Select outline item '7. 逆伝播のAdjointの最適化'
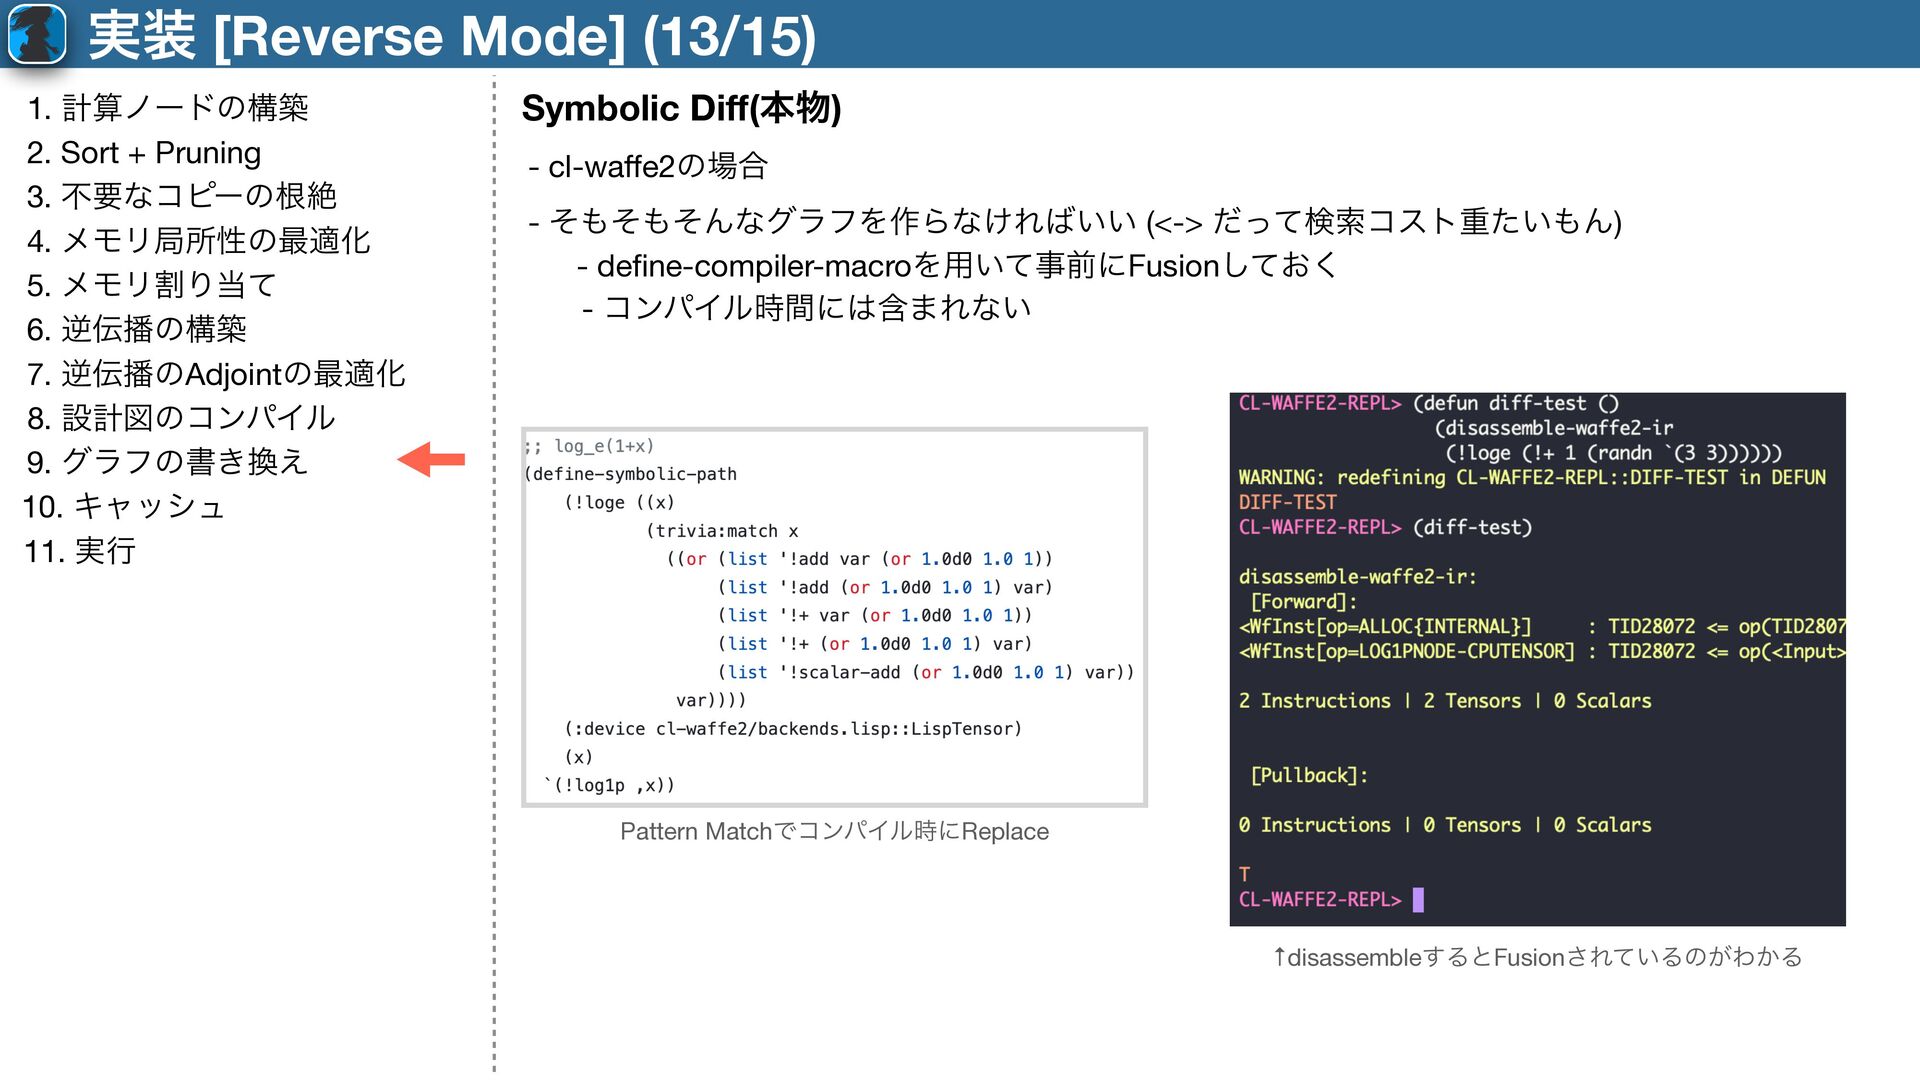 pos(215,374)
